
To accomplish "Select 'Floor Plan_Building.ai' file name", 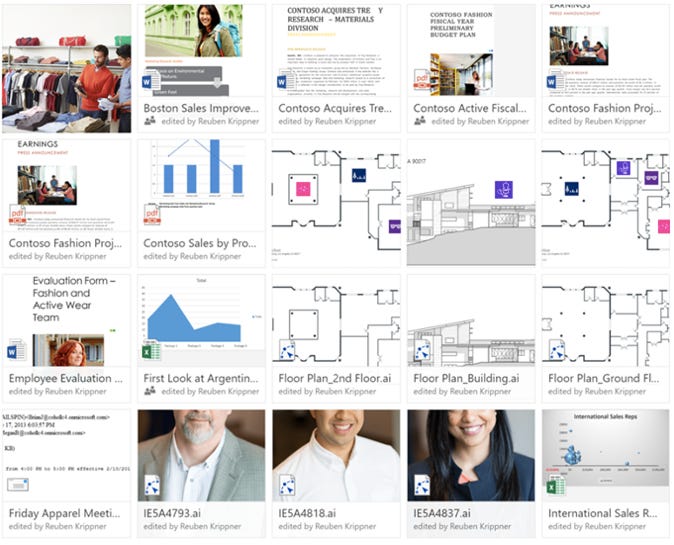I will [x=466, y=378].
